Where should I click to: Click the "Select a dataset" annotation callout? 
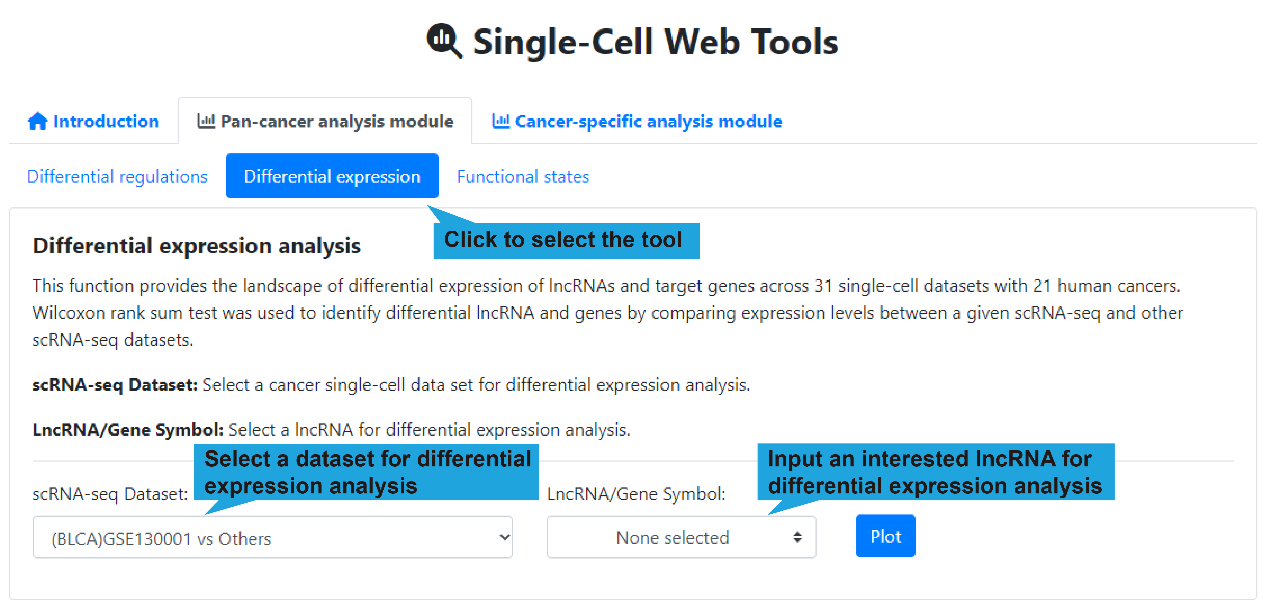tap(367, 472)
